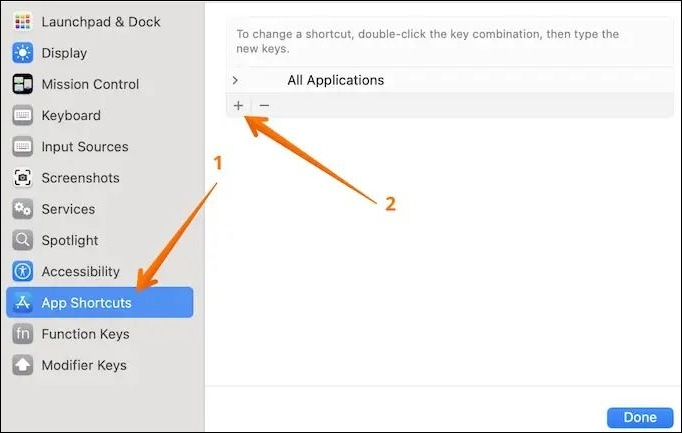Open Mission Control via its sidebar icon
Image resolution: width=682 pixels, height=433 pixels.
23,84
